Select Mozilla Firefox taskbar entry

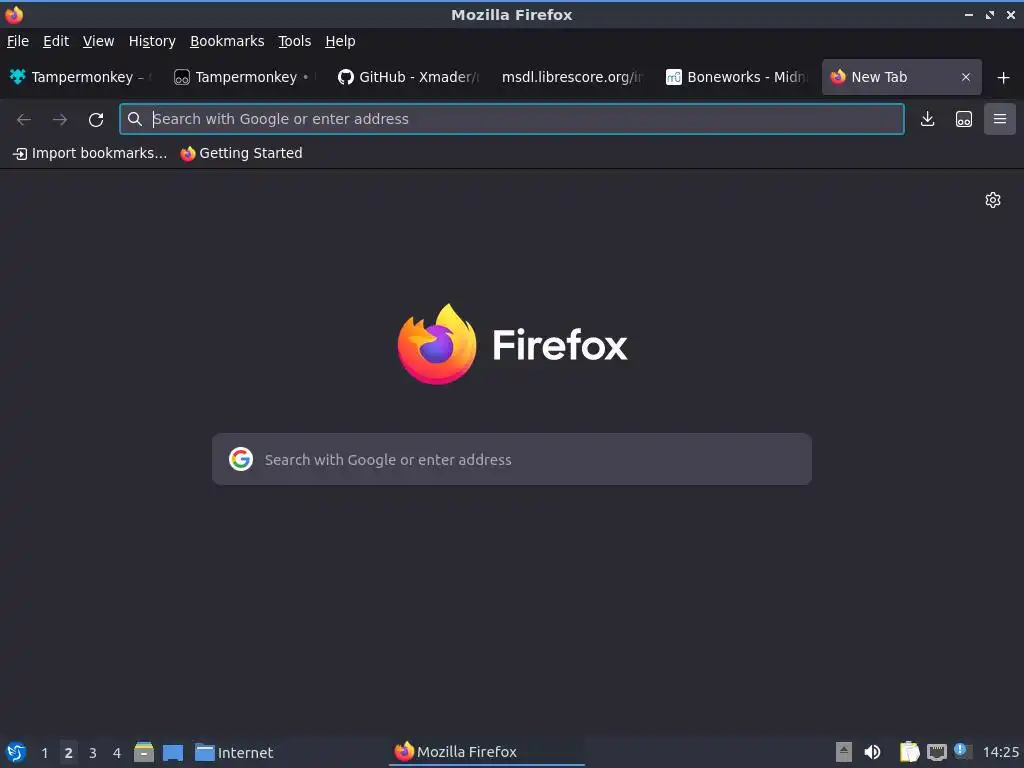coord(487,752)
